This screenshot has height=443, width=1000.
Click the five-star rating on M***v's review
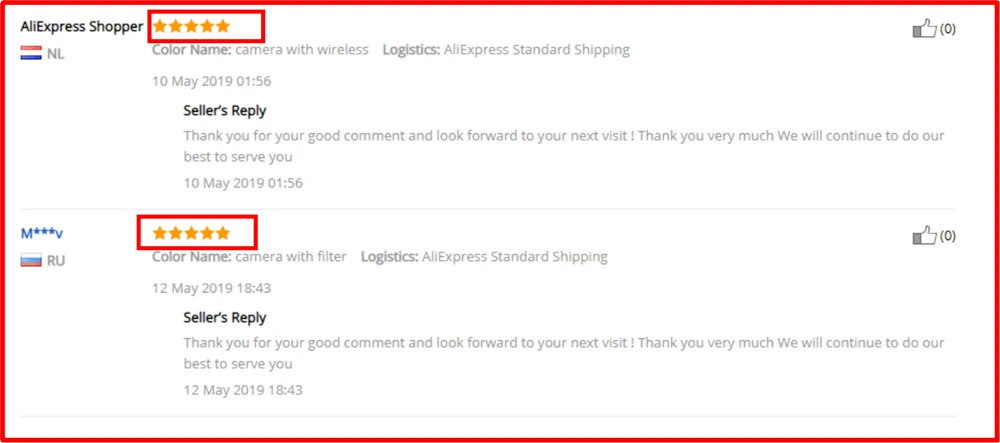(x=191, y=233)
